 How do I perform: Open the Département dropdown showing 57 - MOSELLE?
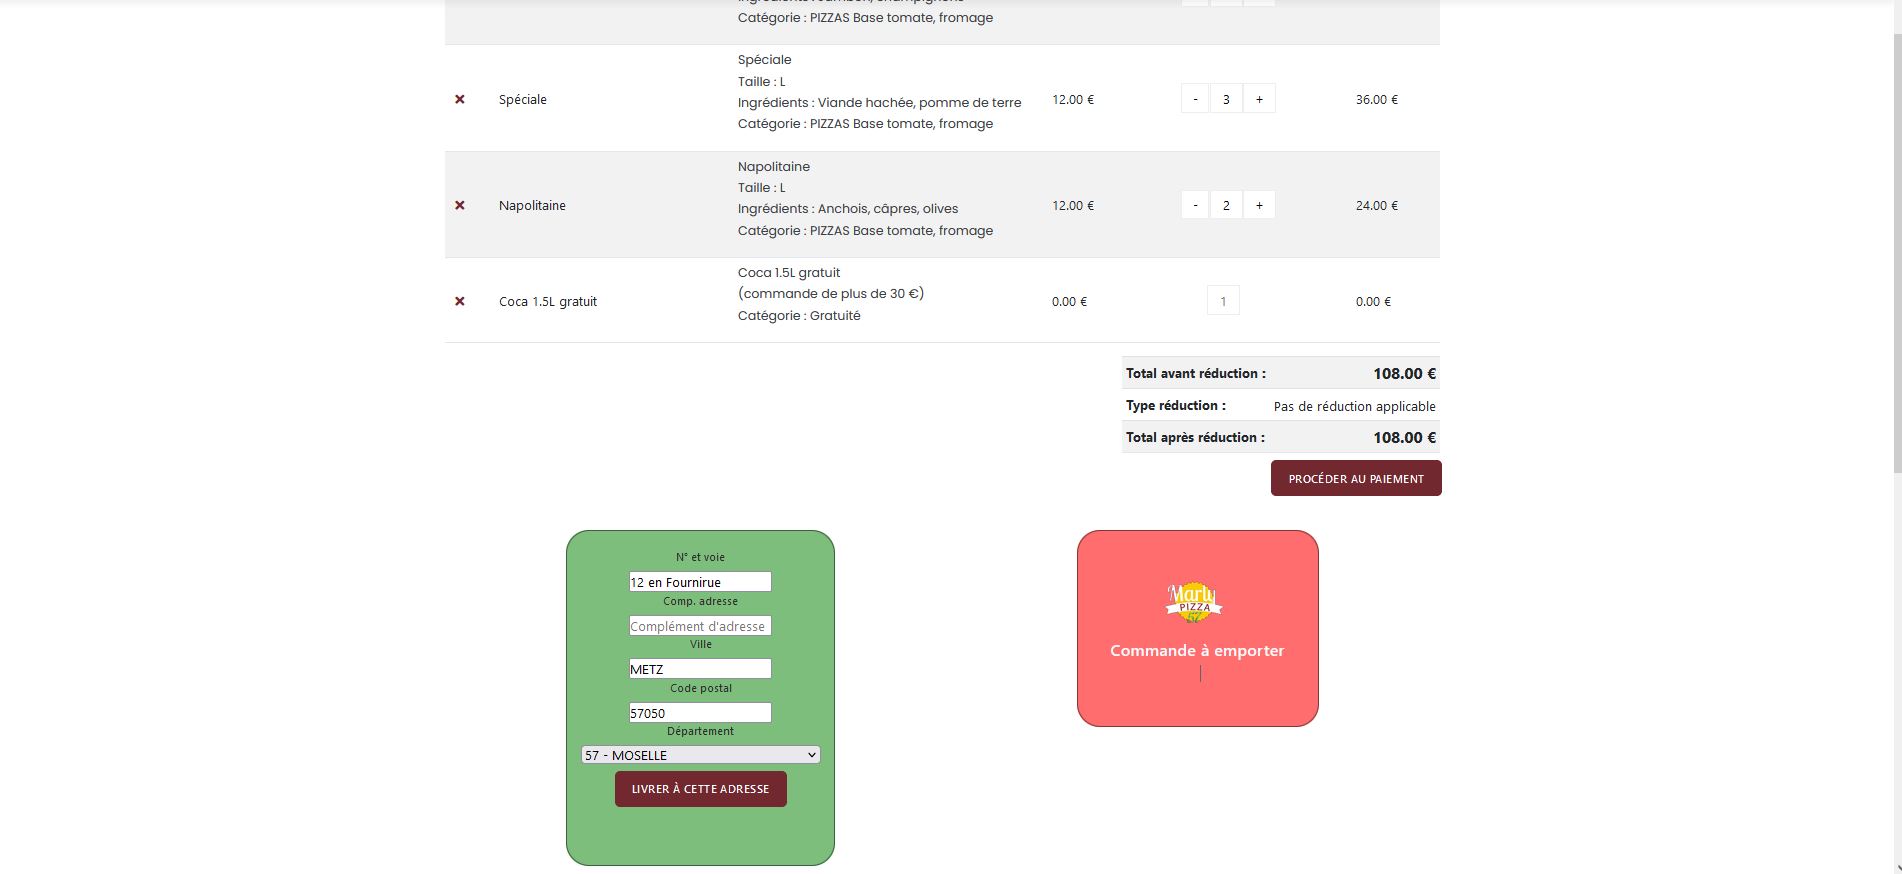click(700, 755)
